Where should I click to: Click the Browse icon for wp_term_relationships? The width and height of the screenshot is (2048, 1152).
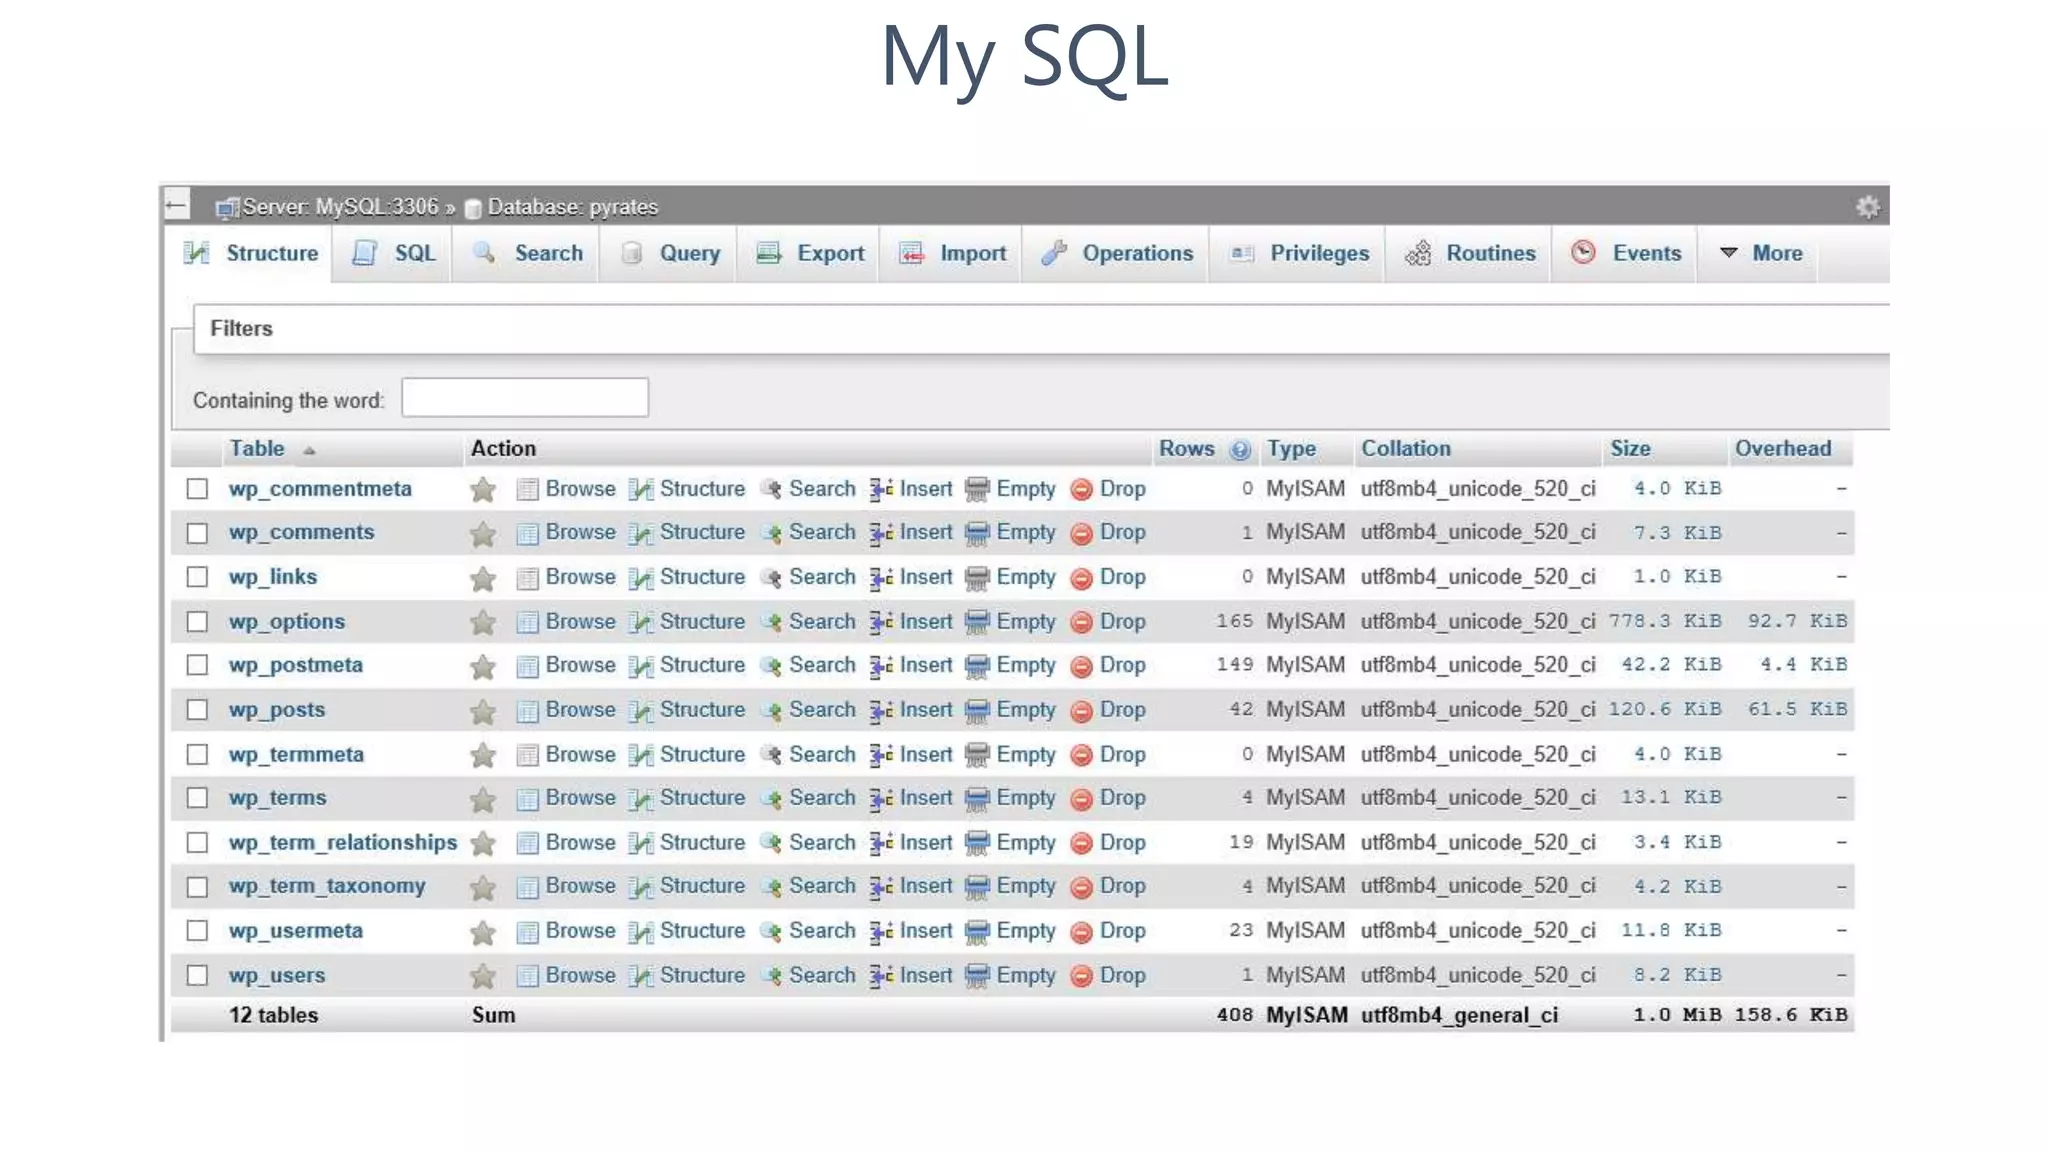527,843
